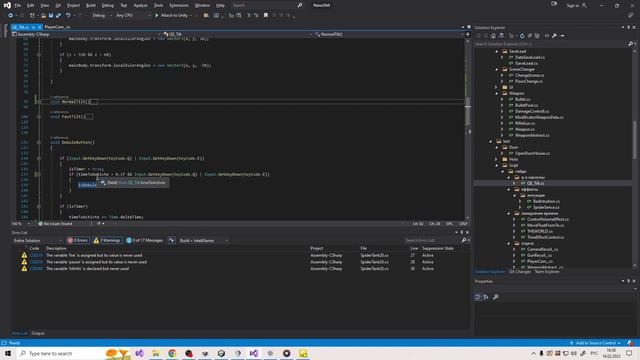Click the Save All toolbar icon
The width and height of the screenshot is (640, 360).
pyautogui.click(x=58, y=15)
